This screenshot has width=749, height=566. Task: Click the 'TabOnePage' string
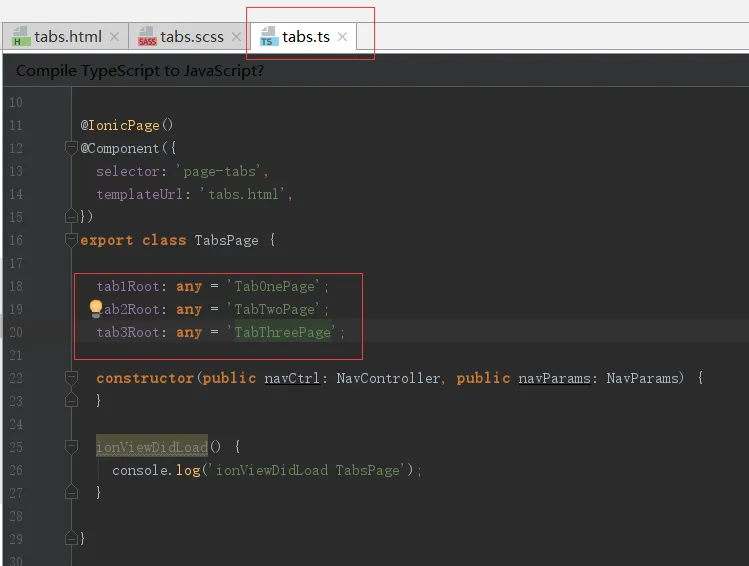(274, 286)
